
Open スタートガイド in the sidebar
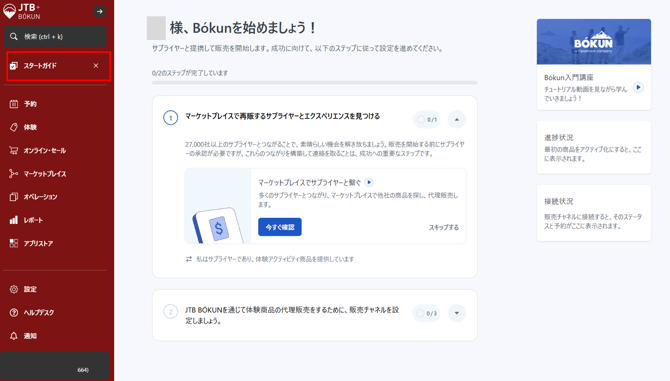59,66
